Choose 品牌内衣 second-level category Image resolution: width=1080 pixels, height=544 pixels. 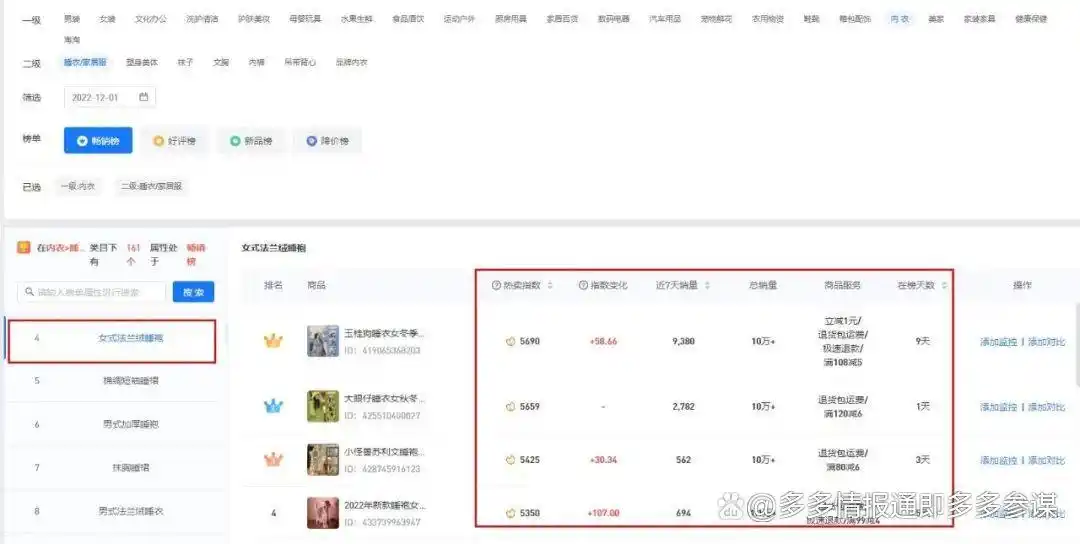pyautogui.click(x=351, y=62)
